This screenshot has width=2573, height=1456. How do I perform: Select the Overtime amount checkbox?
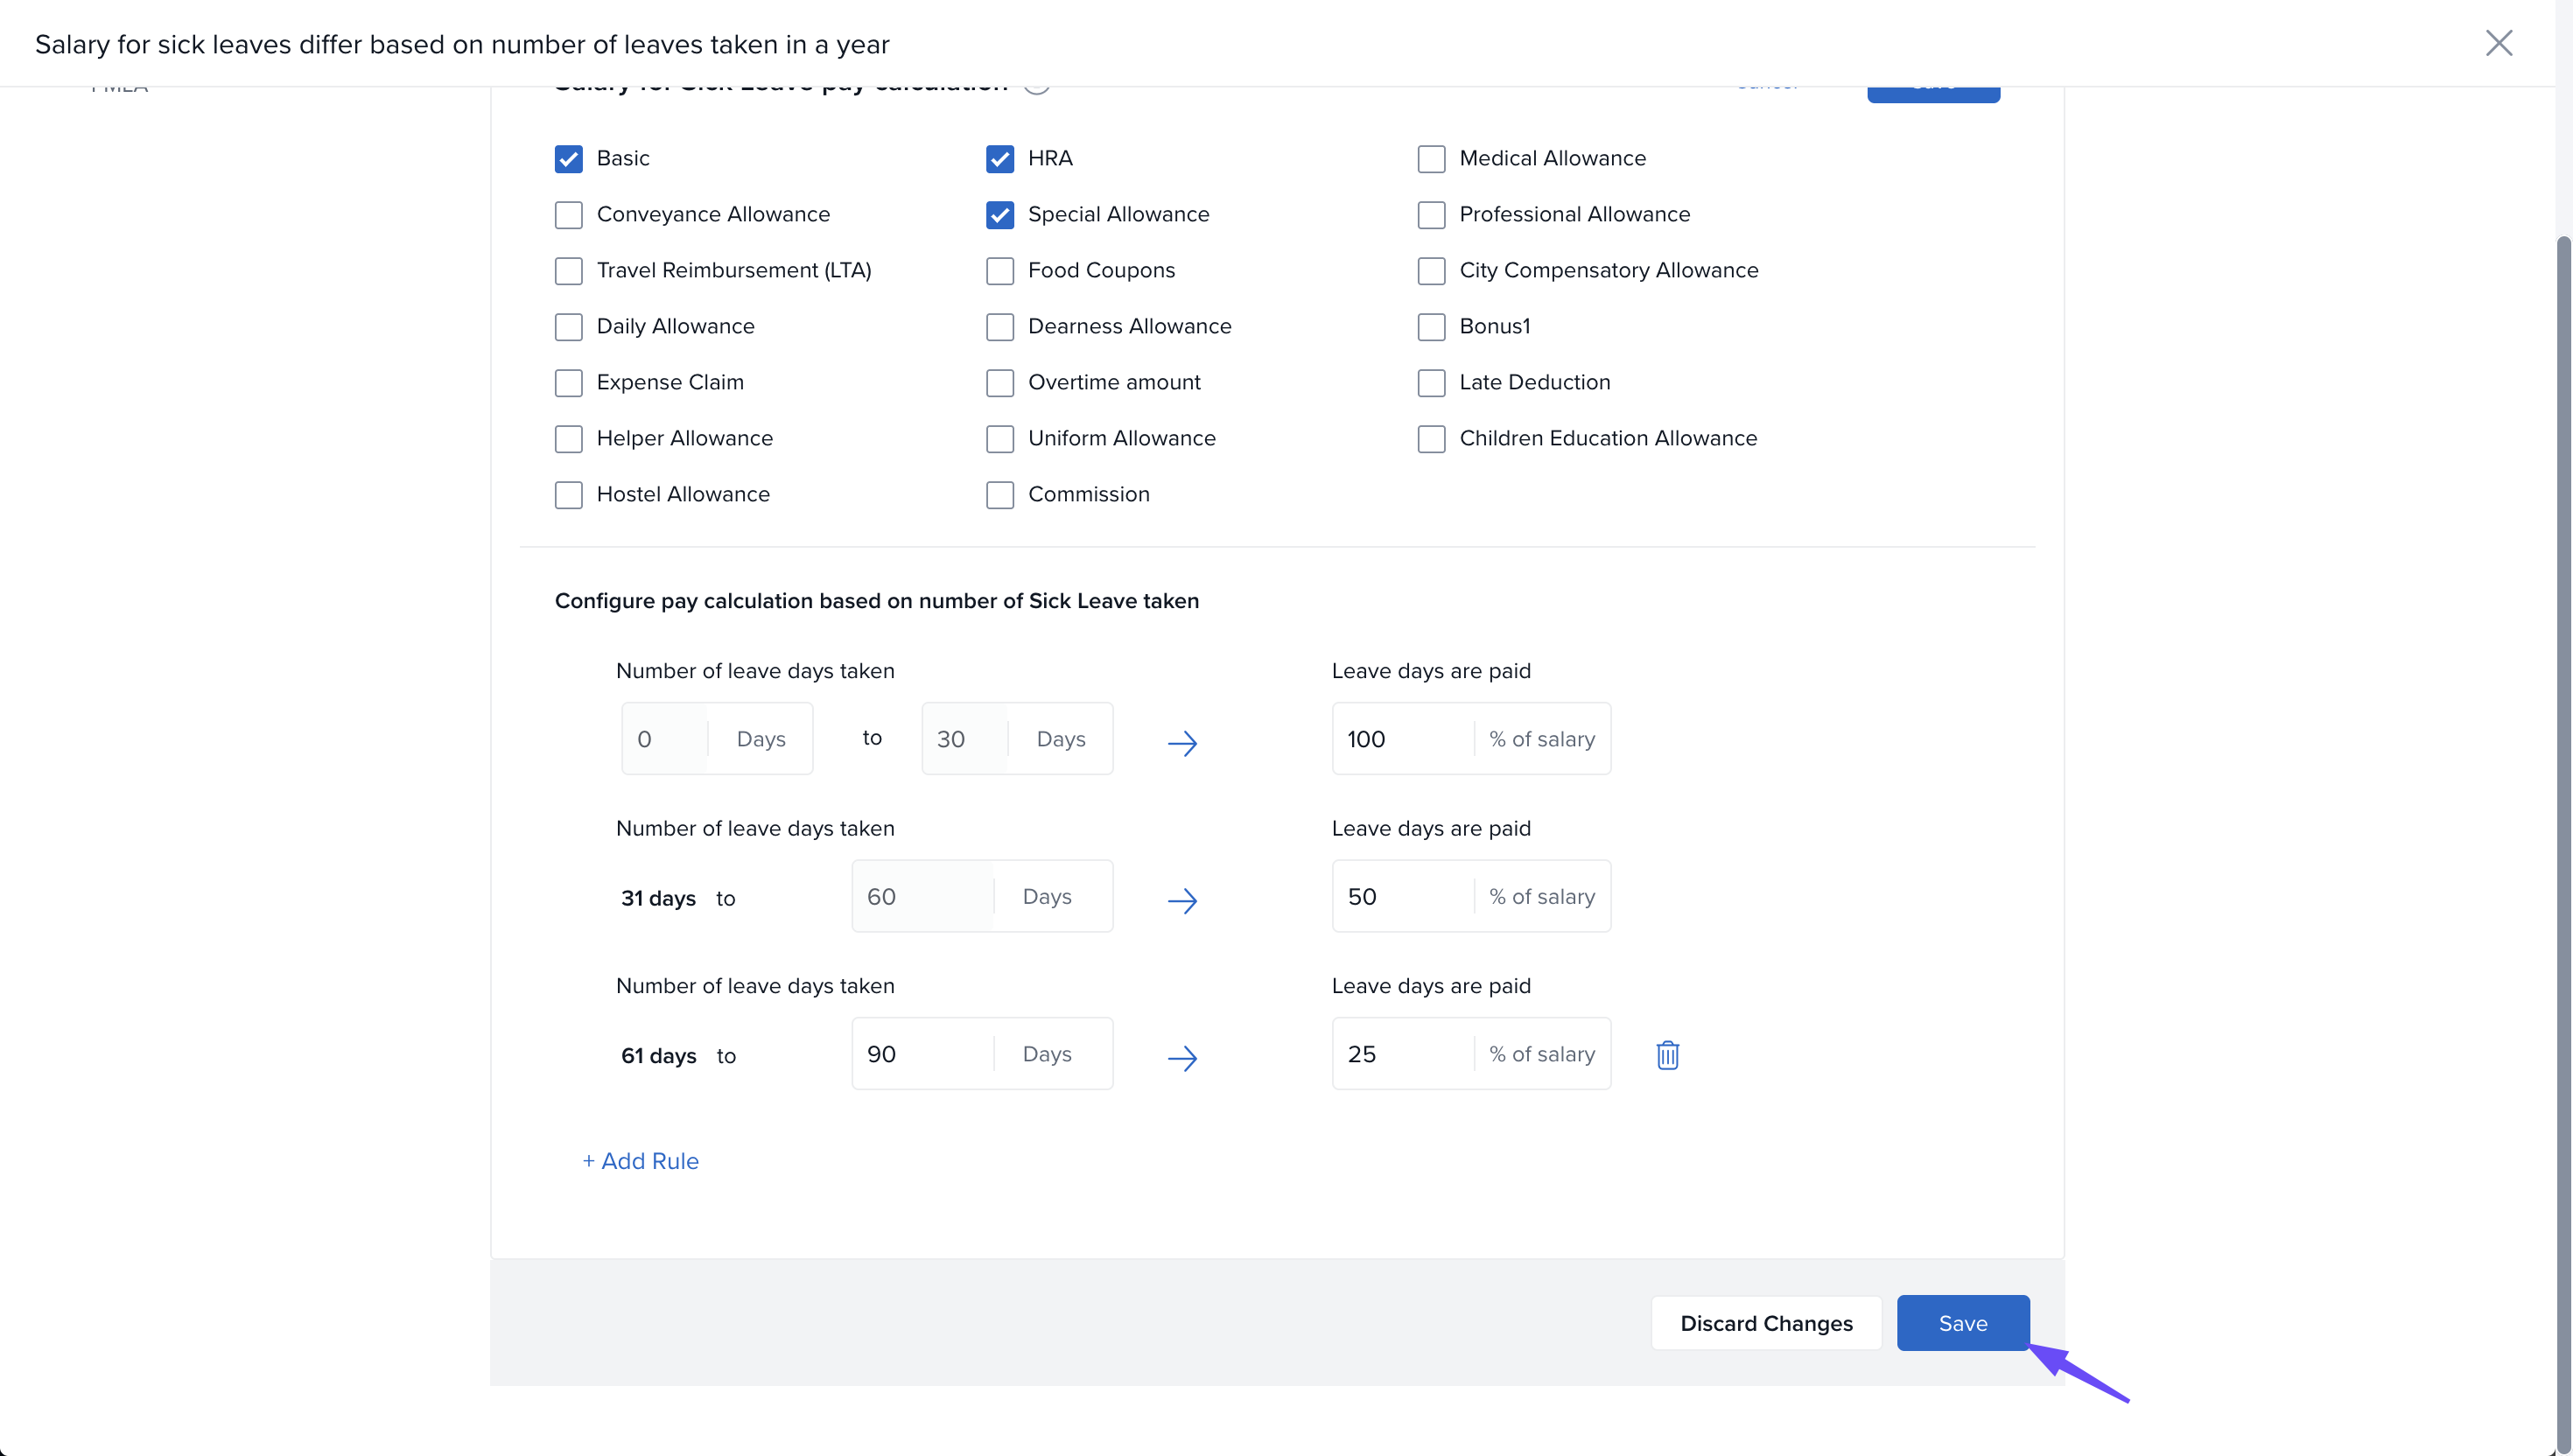tap(999, 383)
